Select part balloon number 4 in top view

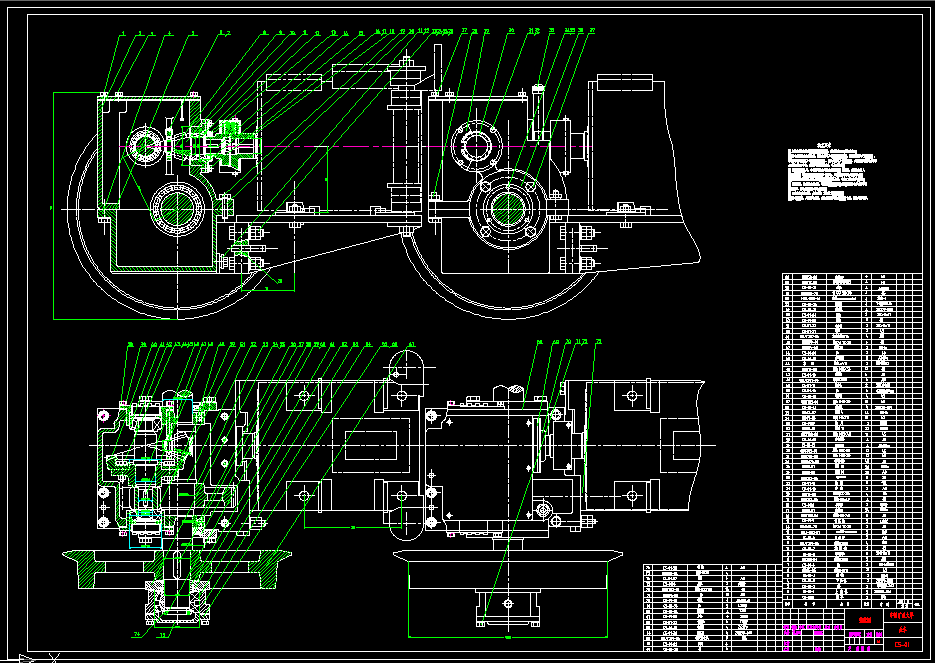170,34
